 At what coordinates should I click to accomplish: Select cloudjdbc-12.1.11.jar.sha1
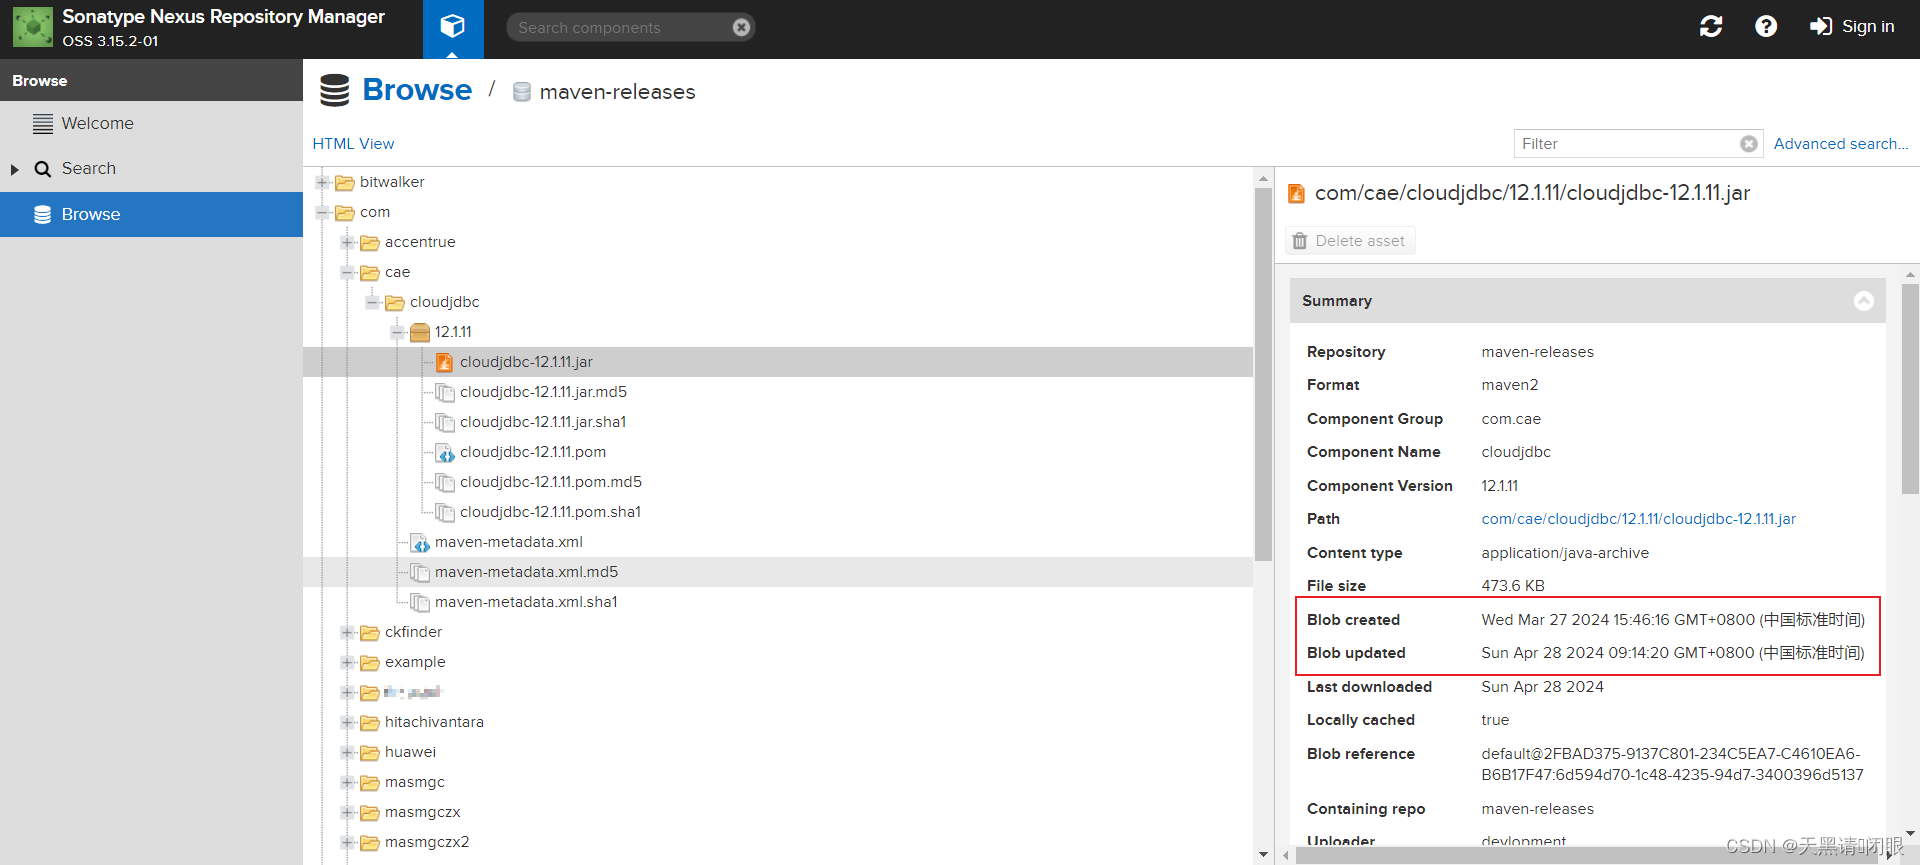(543, 422)
